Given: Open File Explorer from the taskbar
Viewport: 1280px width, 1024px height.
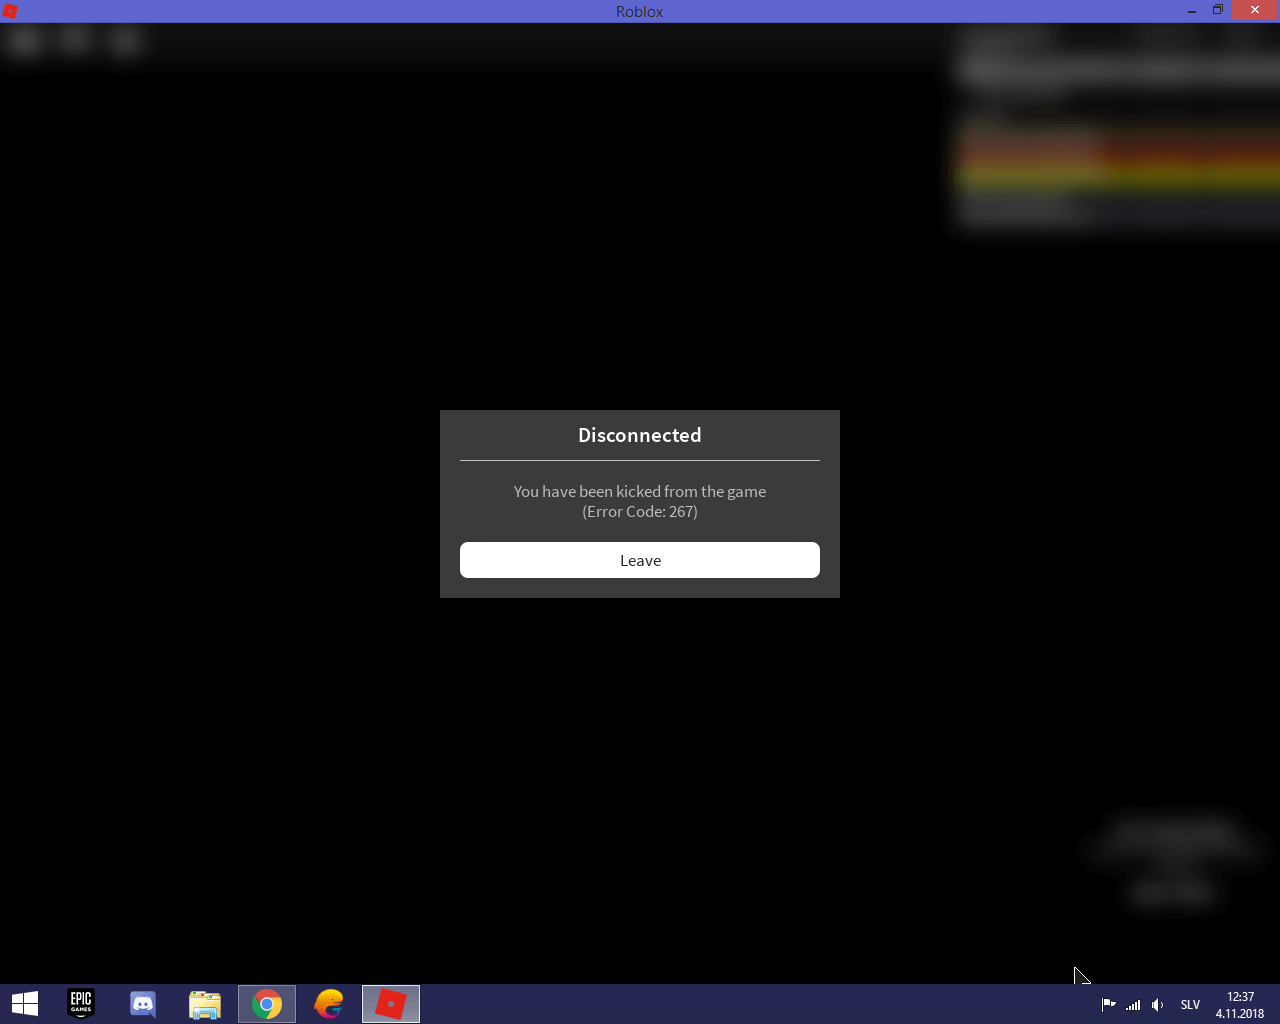Looking at the screenshot, I should click(x=205, y=1004).
